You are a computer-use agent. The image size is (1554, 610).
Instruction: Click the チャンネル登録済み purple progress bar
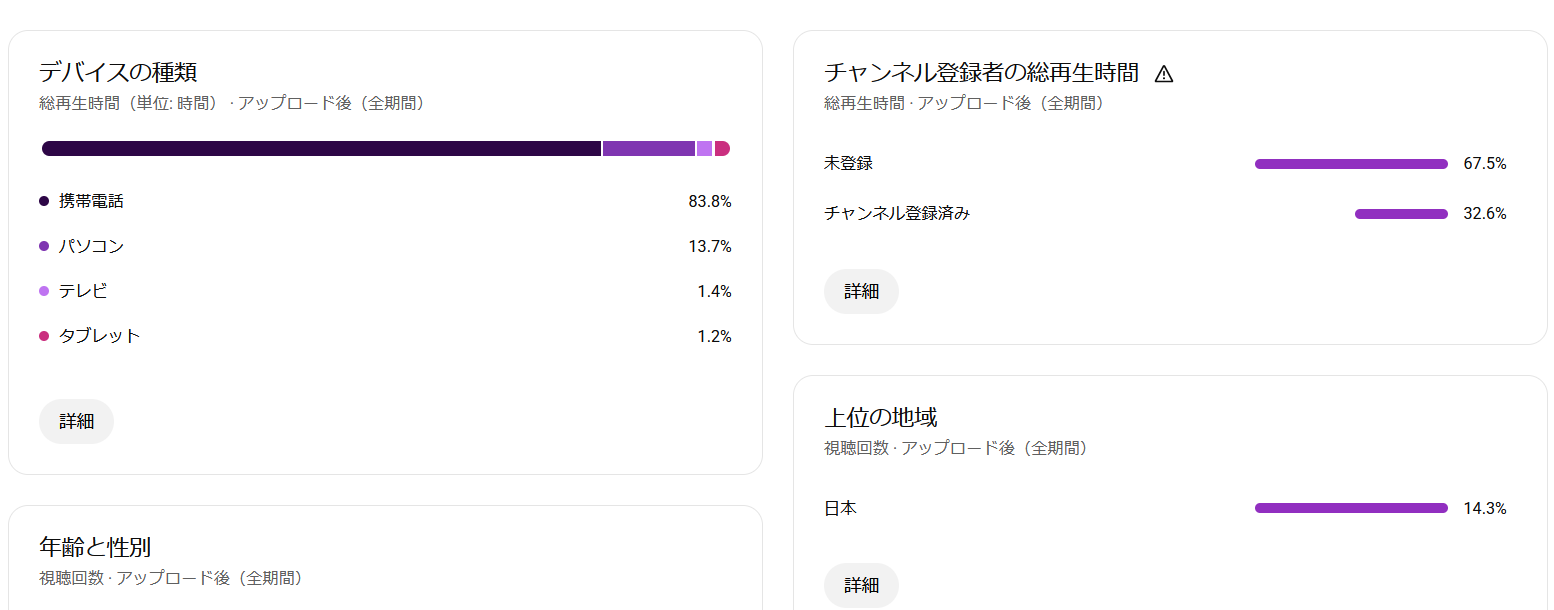pos(1401,214)
